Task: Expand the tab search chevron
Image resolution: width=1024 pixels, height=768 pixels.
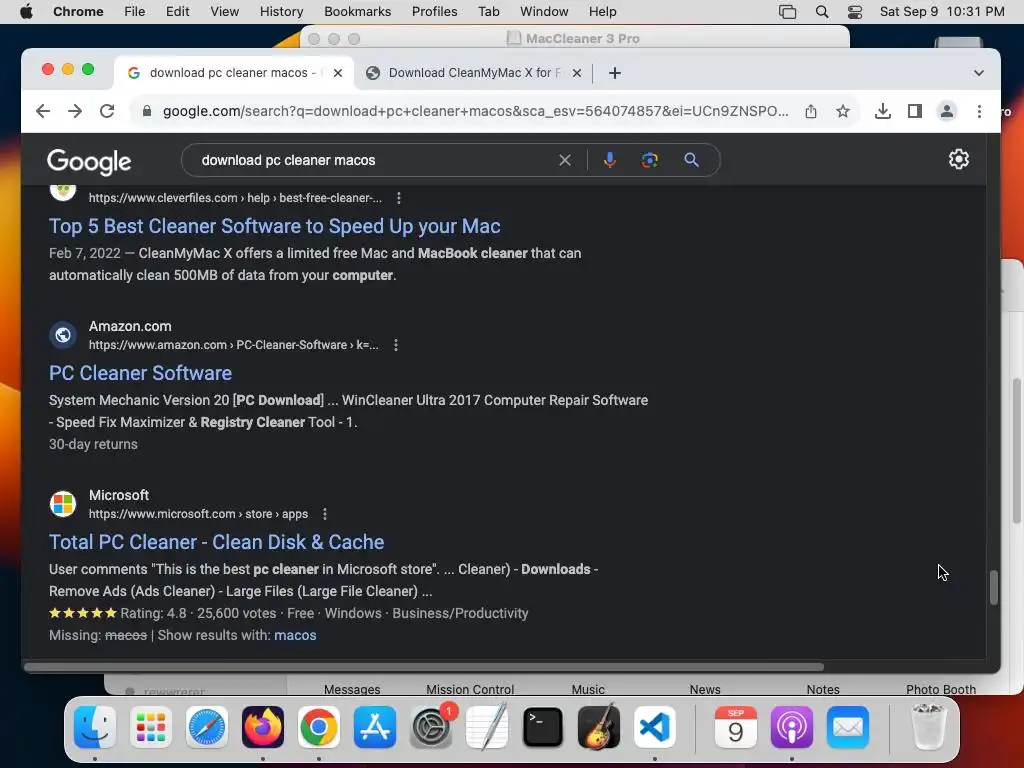Action: pyautogui.click(x=978, y=73)
